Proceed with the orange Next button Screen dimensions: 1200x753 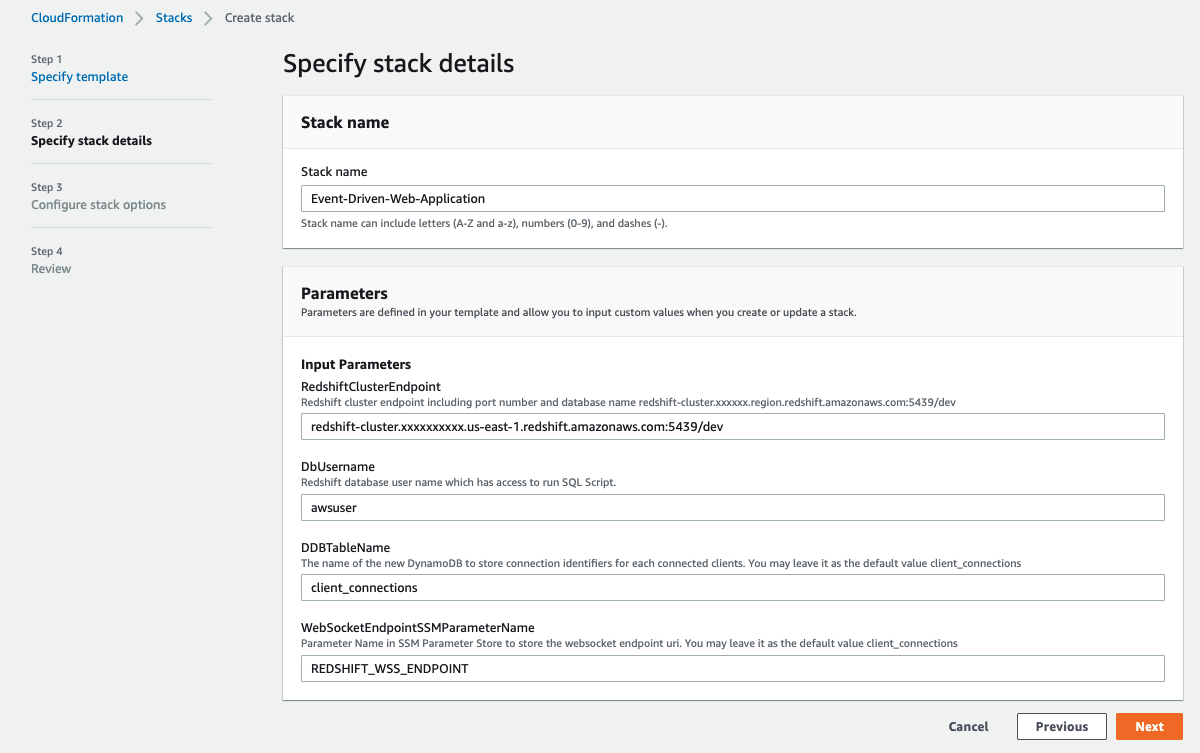point(1150,727)
